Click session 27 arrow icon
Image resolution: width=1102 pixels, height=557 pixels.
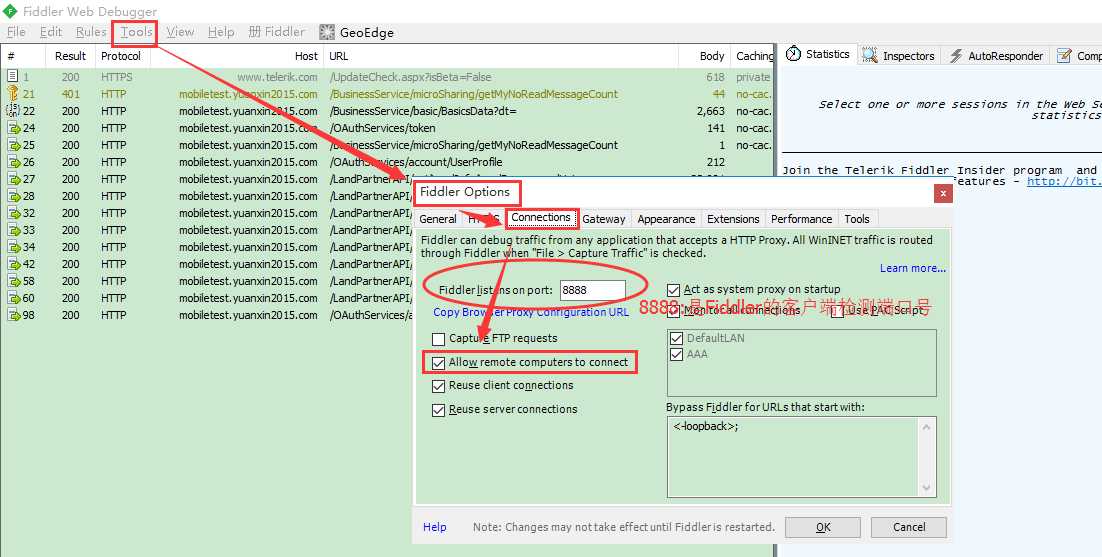(13, 179)
